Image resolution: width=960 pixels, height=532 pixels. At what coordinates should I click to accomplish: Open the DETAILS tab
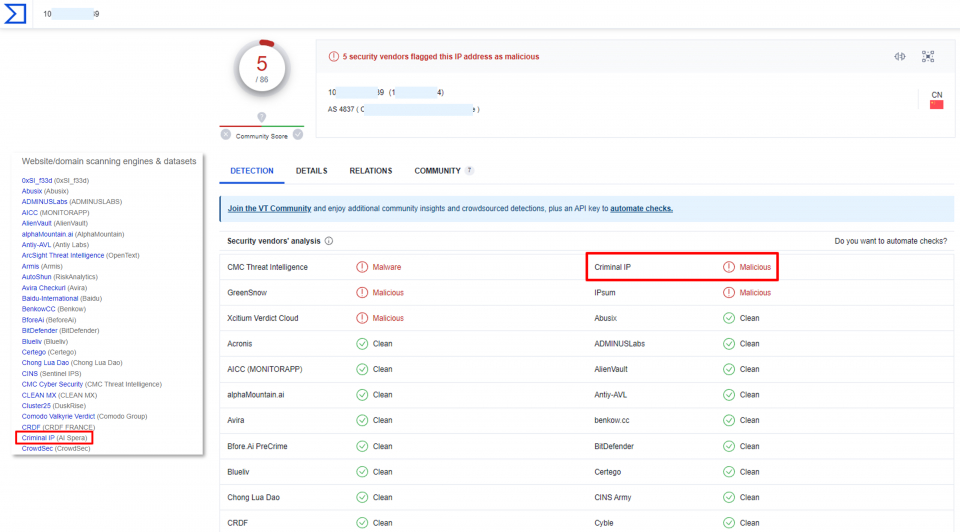[x=311, y=171]
